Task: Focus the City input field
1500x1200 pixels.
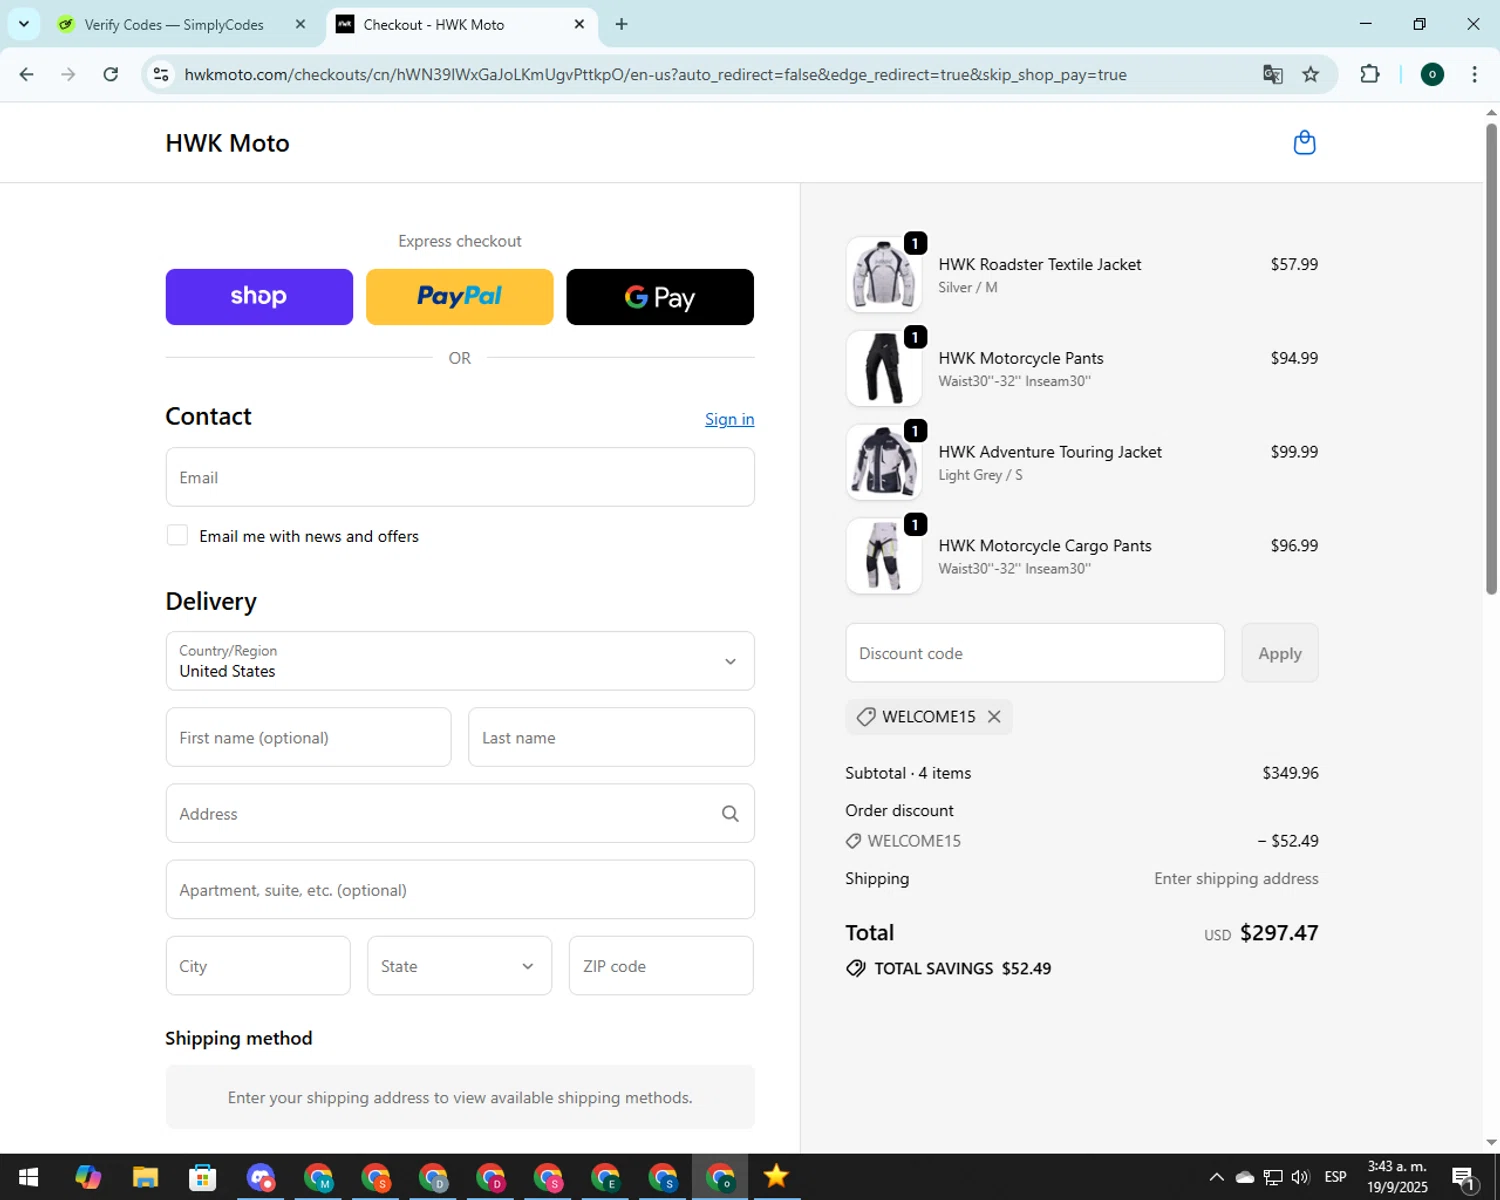Action: click(x=258, y=966)
